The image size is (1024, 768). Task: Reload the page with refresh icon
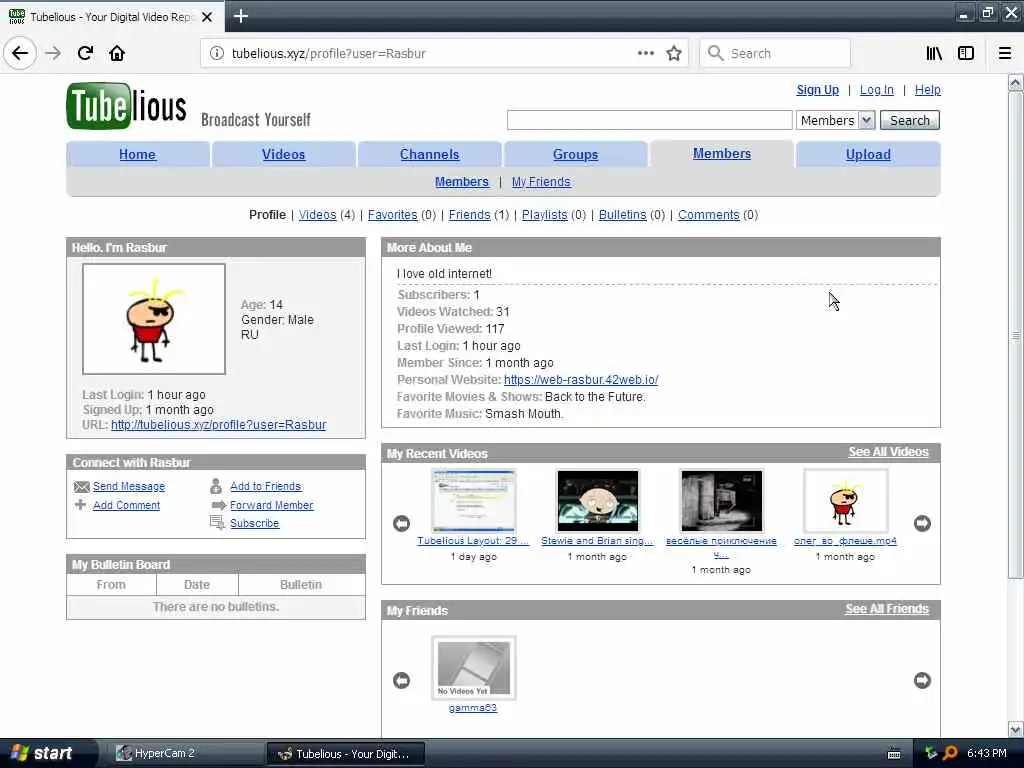(85, 53)
